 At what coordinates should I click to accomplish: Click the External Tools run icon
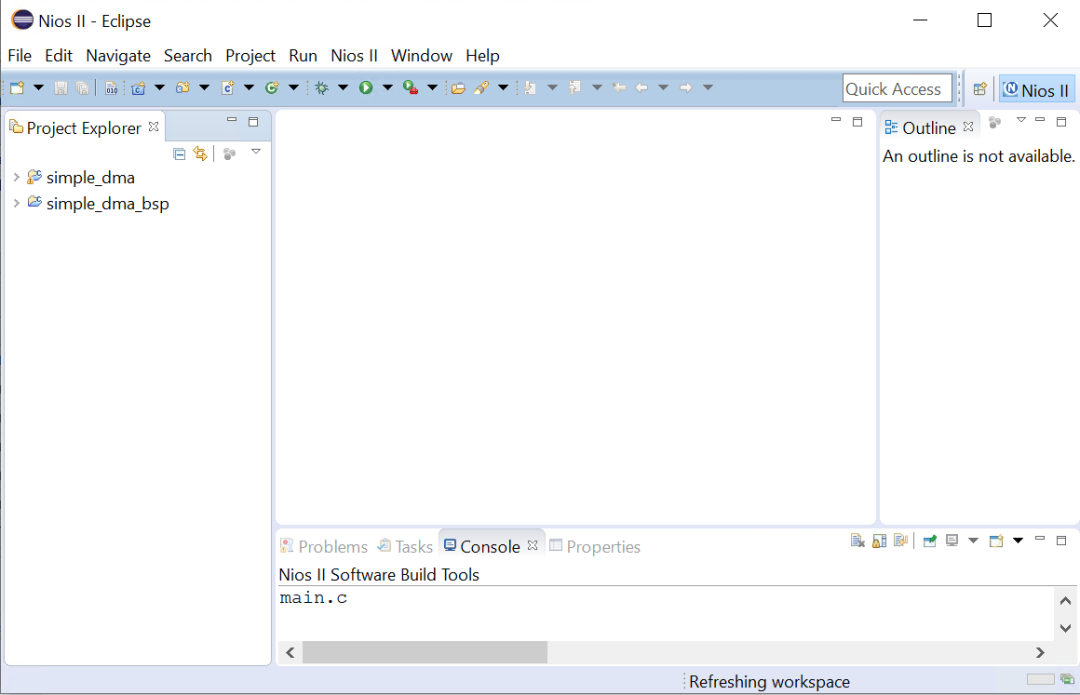pos(411,87)
